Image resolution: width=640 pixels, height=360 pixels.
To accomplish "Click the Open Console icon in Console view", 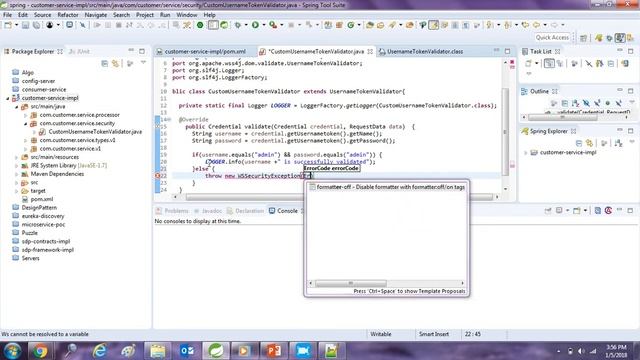I will (x=576, y=211).
